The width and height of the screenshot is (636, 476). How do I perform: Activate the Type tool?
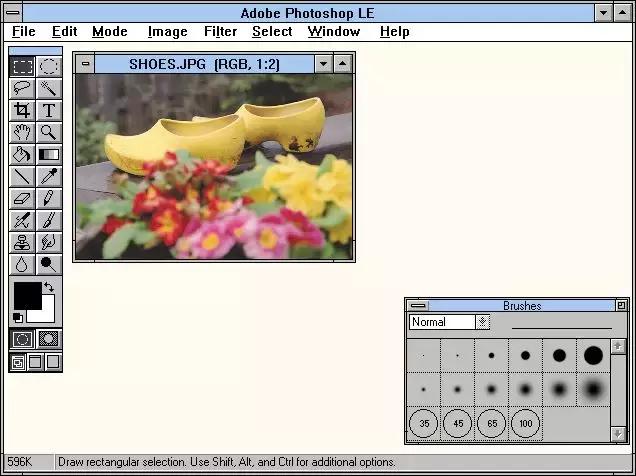pos(48,110)
